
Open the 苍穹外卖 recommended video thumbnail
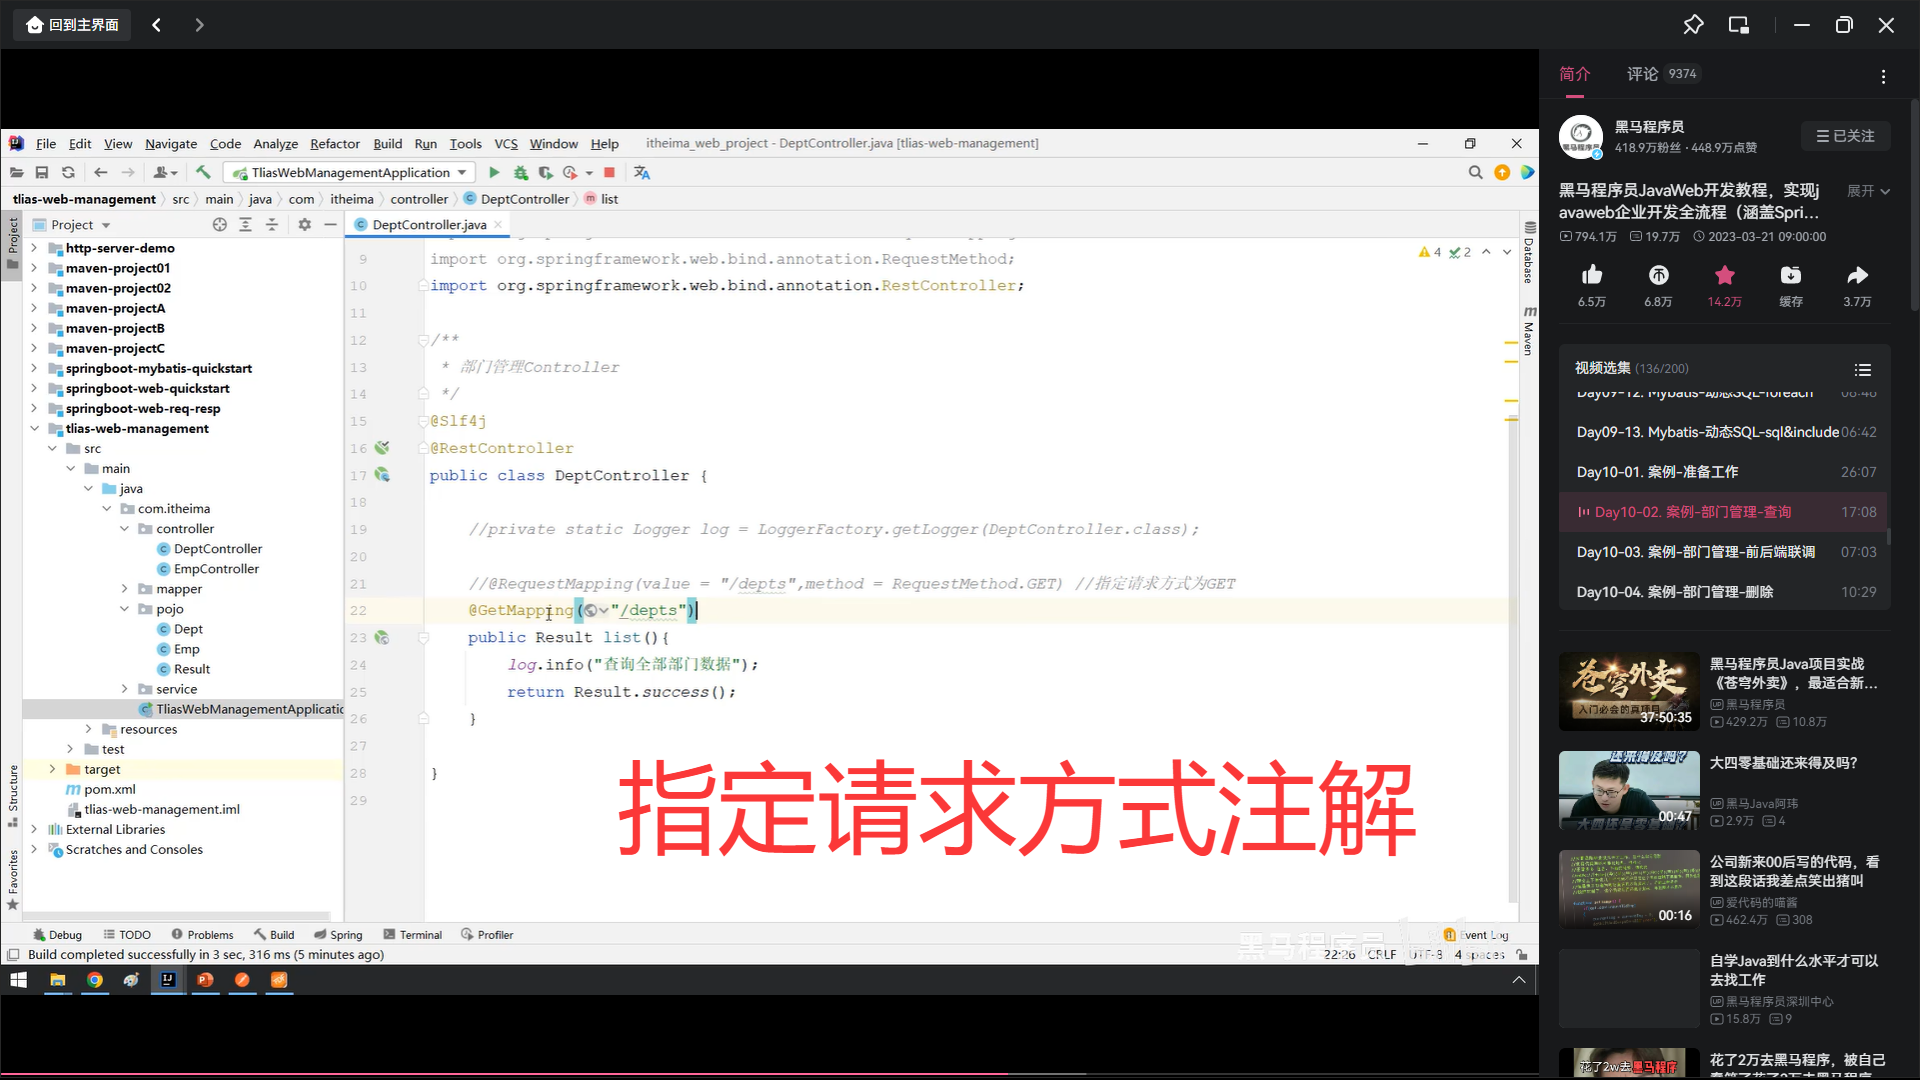[1628, 691]
